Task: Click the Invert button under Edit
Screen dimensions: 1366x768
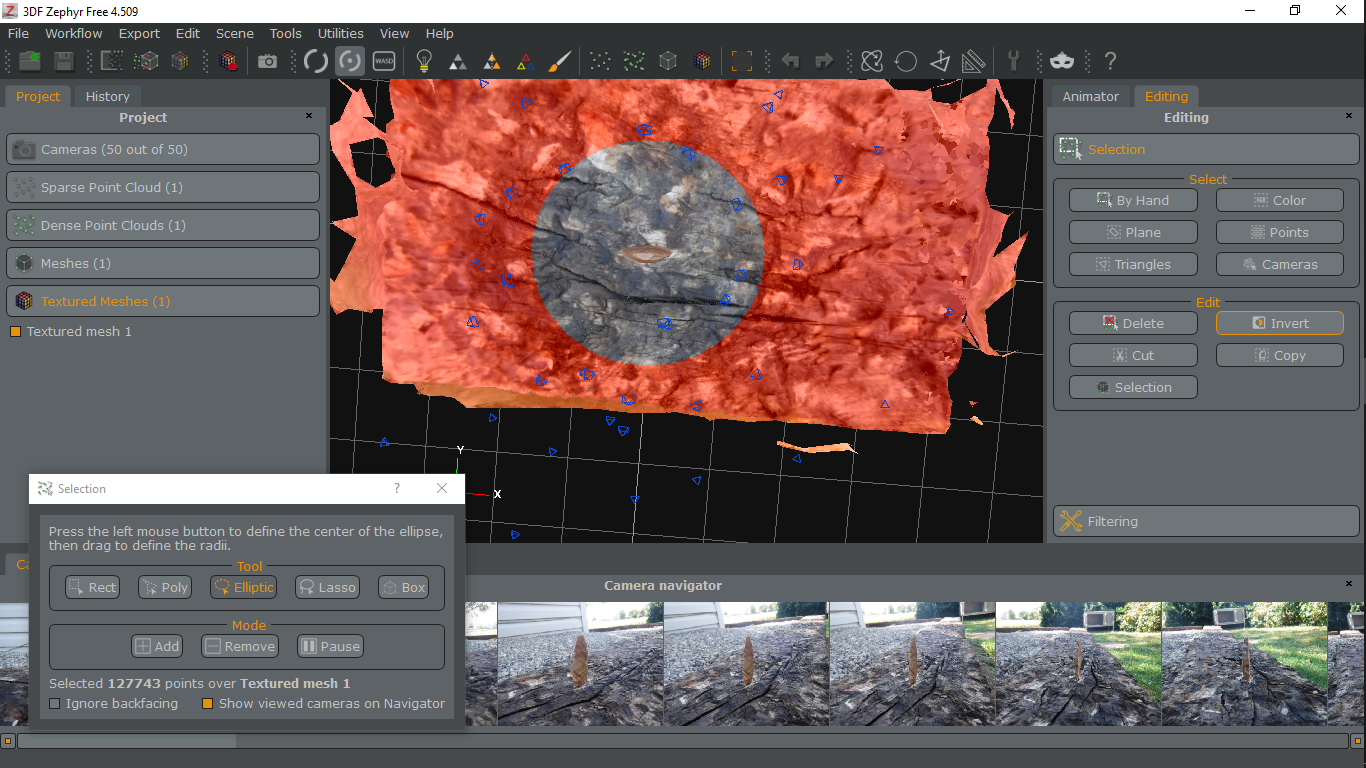Action: click(1279, 322)
